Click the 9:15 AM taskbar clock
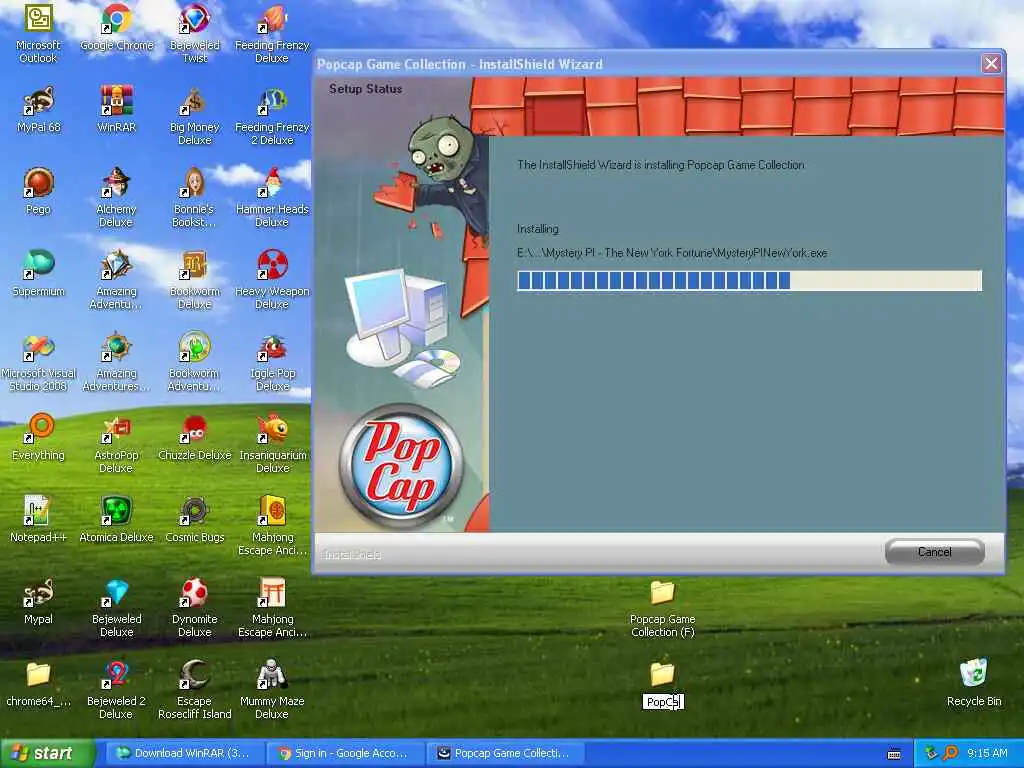Image resolution: width=1024 pixels, height=768 pixels. (x=987, y=754)
